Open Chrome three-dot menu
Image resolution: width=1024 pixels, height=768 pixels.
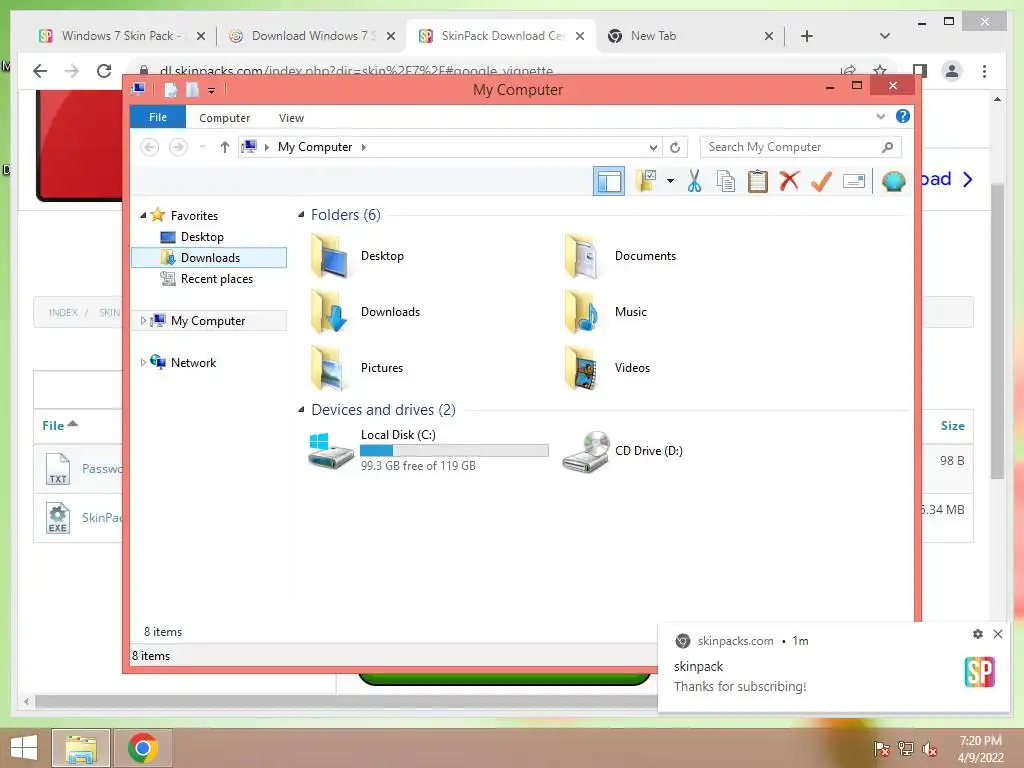[984, 71]
